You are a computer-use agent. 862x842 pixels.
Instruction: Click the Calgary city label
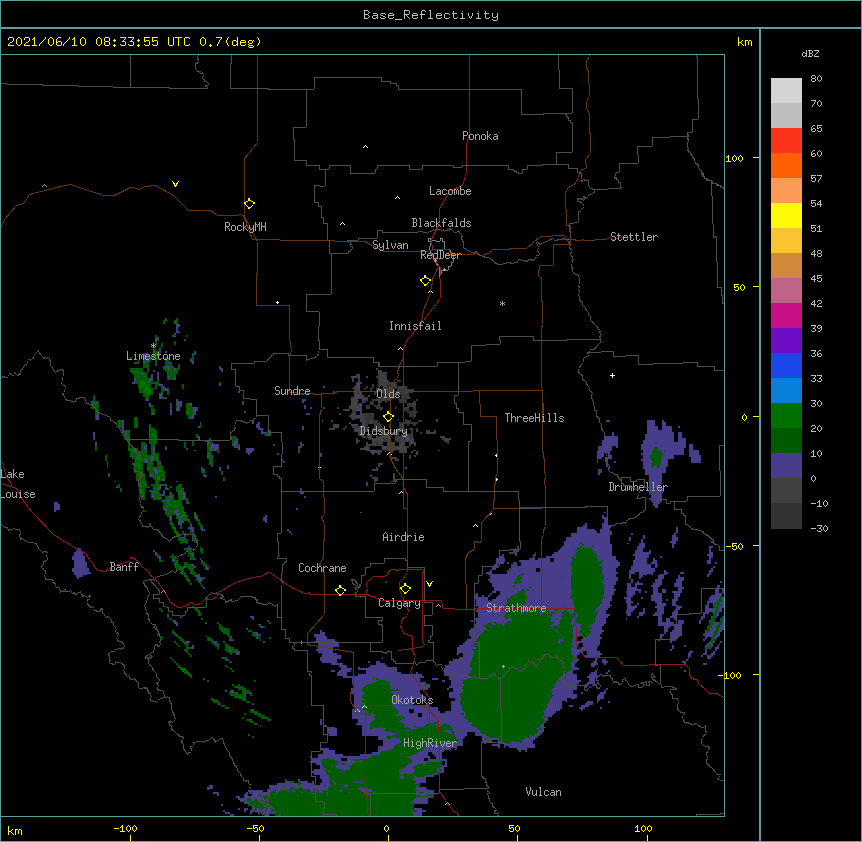click(399, 603)
